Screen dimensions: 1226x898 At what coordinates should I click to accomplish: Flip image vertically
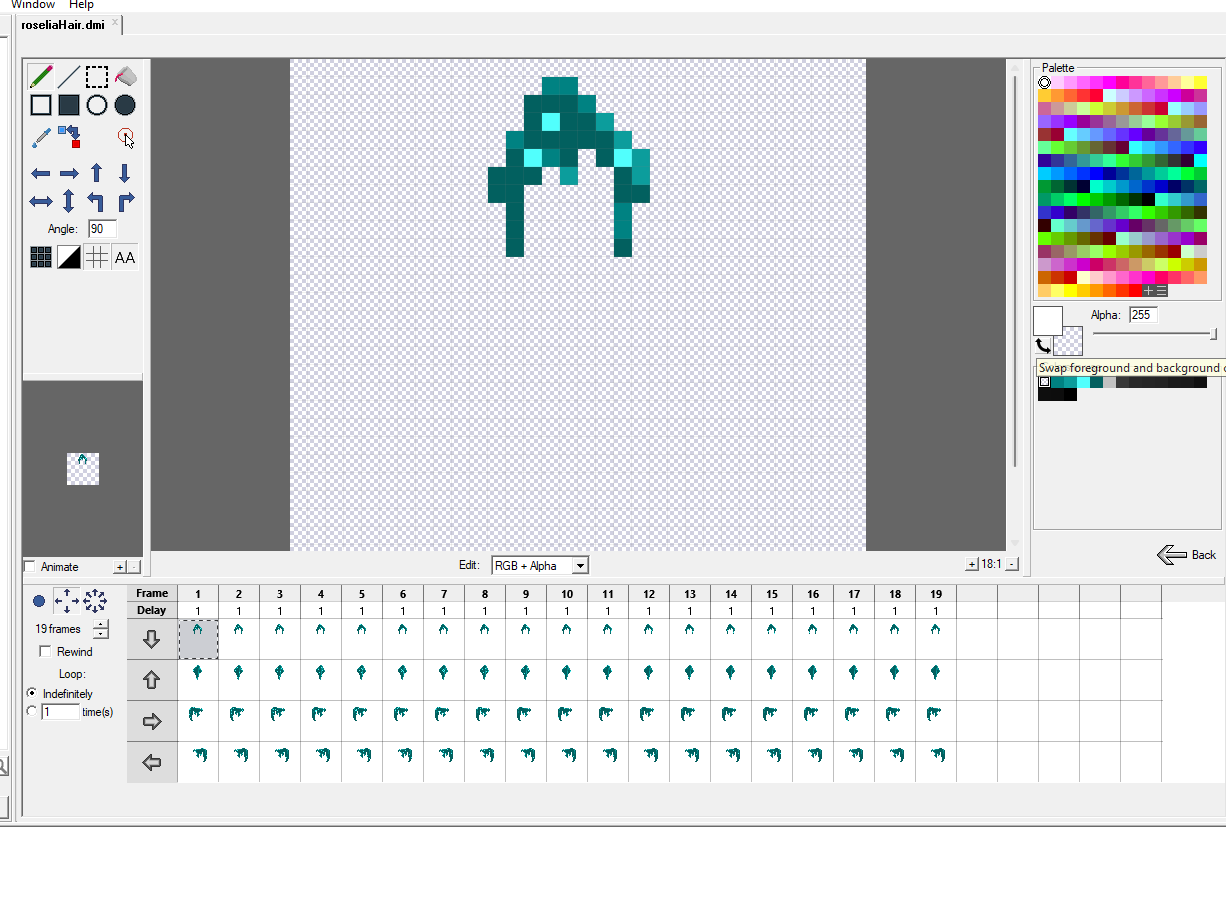(68, 201)
